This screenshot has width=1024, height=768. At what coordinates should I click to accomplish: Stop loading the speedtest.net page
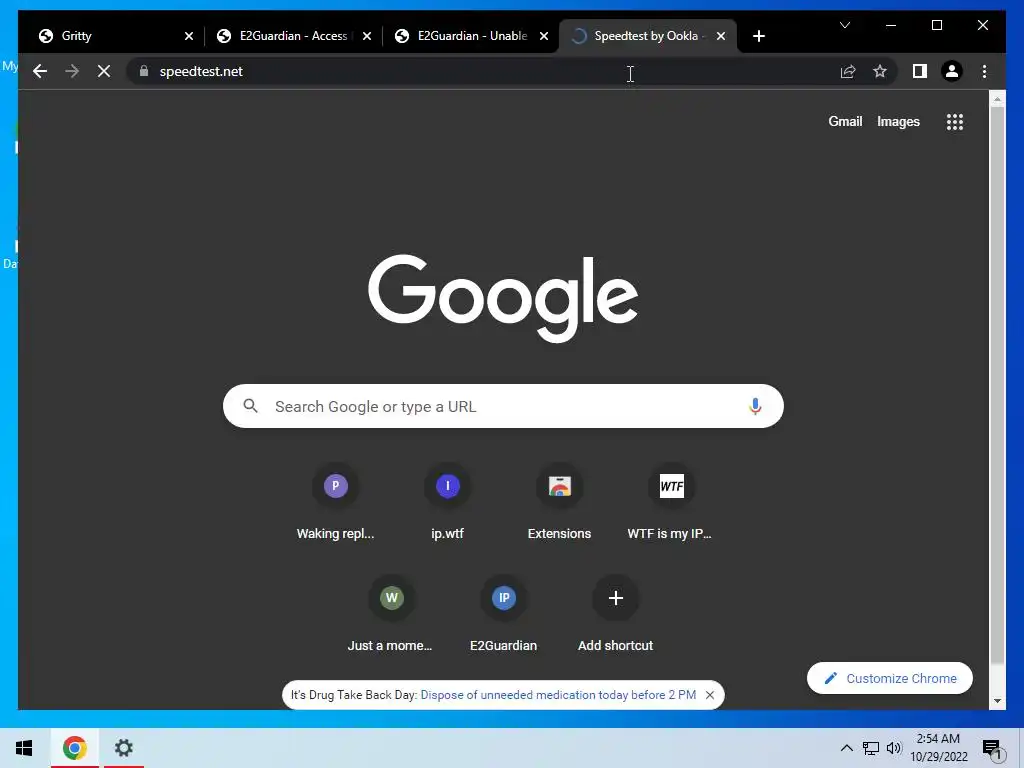pos(104,71)
